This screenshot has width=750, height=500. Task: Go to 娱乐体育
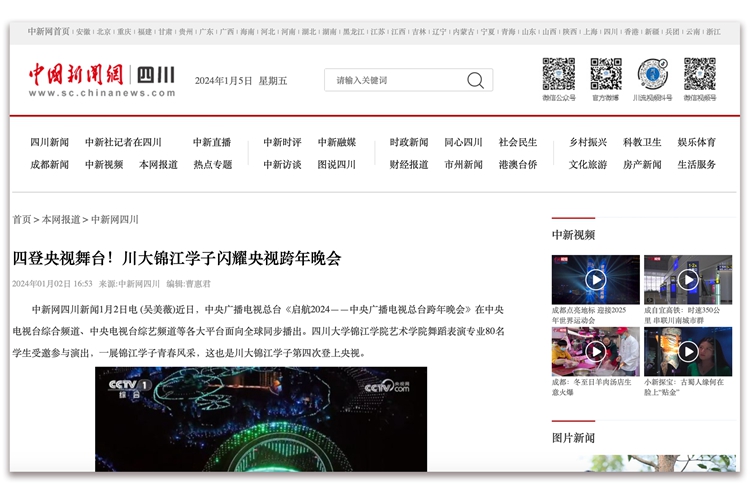(697, 142)
